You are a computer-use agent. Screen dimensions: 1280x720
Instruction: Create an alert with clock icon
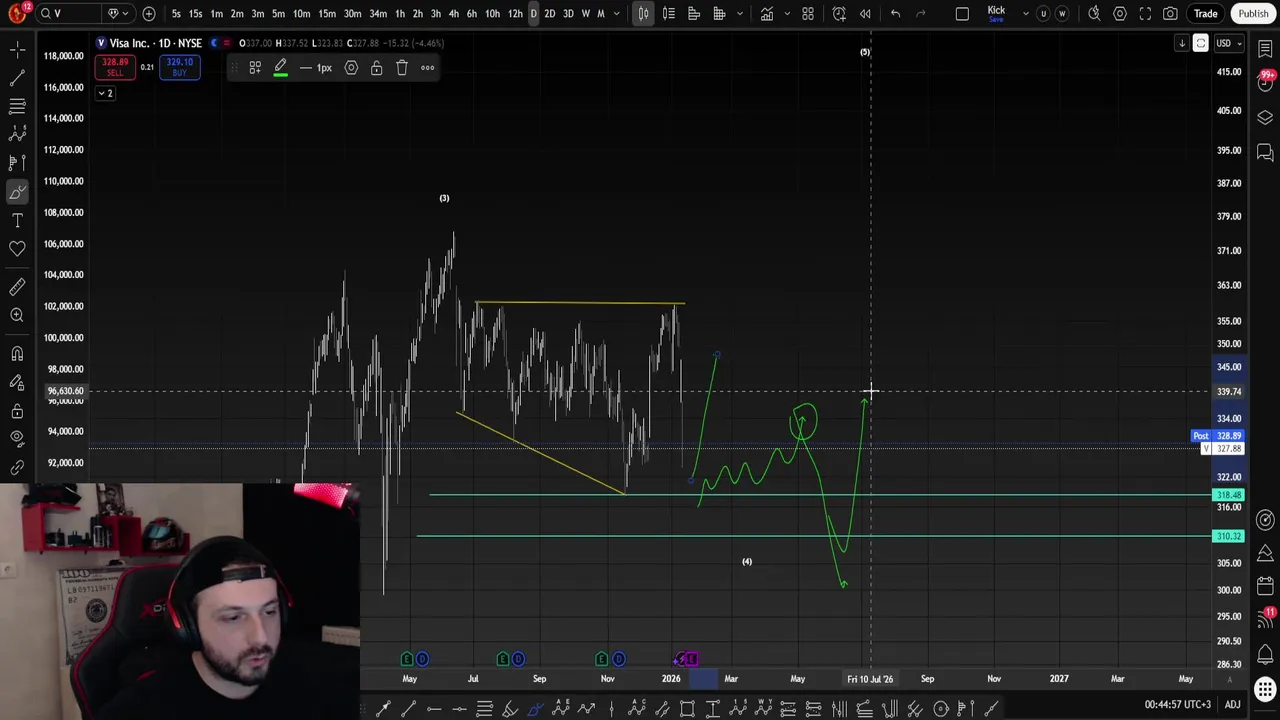pyautogui.click(x=839, y=14)
